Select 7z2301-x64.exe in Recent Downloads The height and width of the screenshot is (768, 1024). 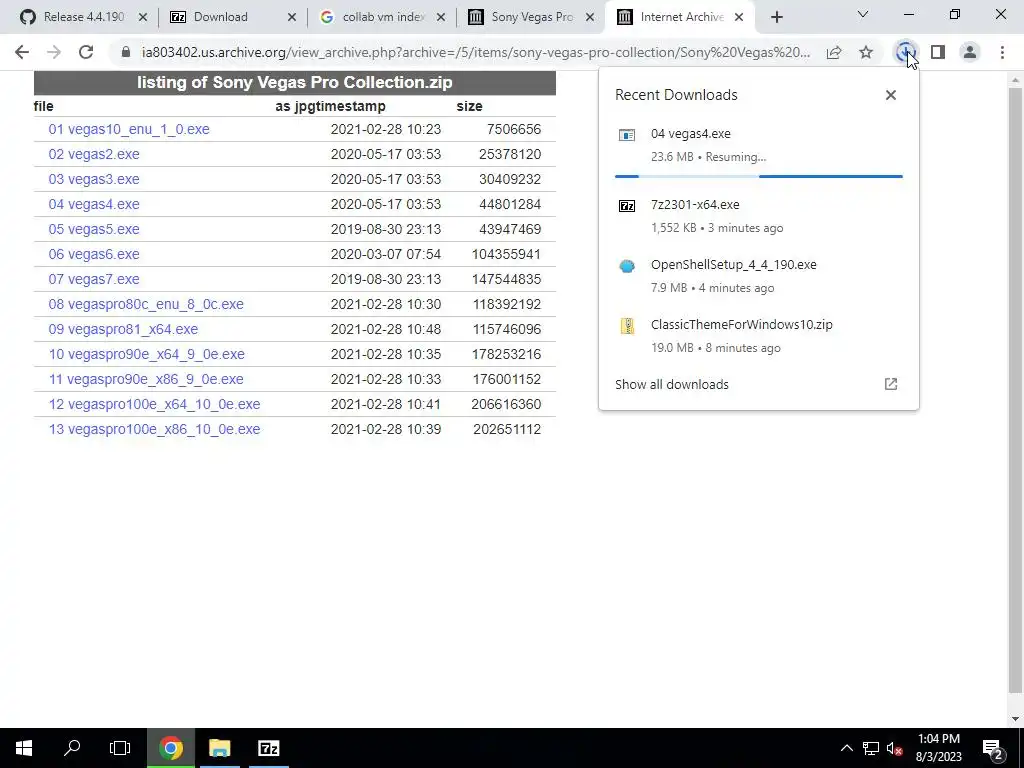(758, 216)
